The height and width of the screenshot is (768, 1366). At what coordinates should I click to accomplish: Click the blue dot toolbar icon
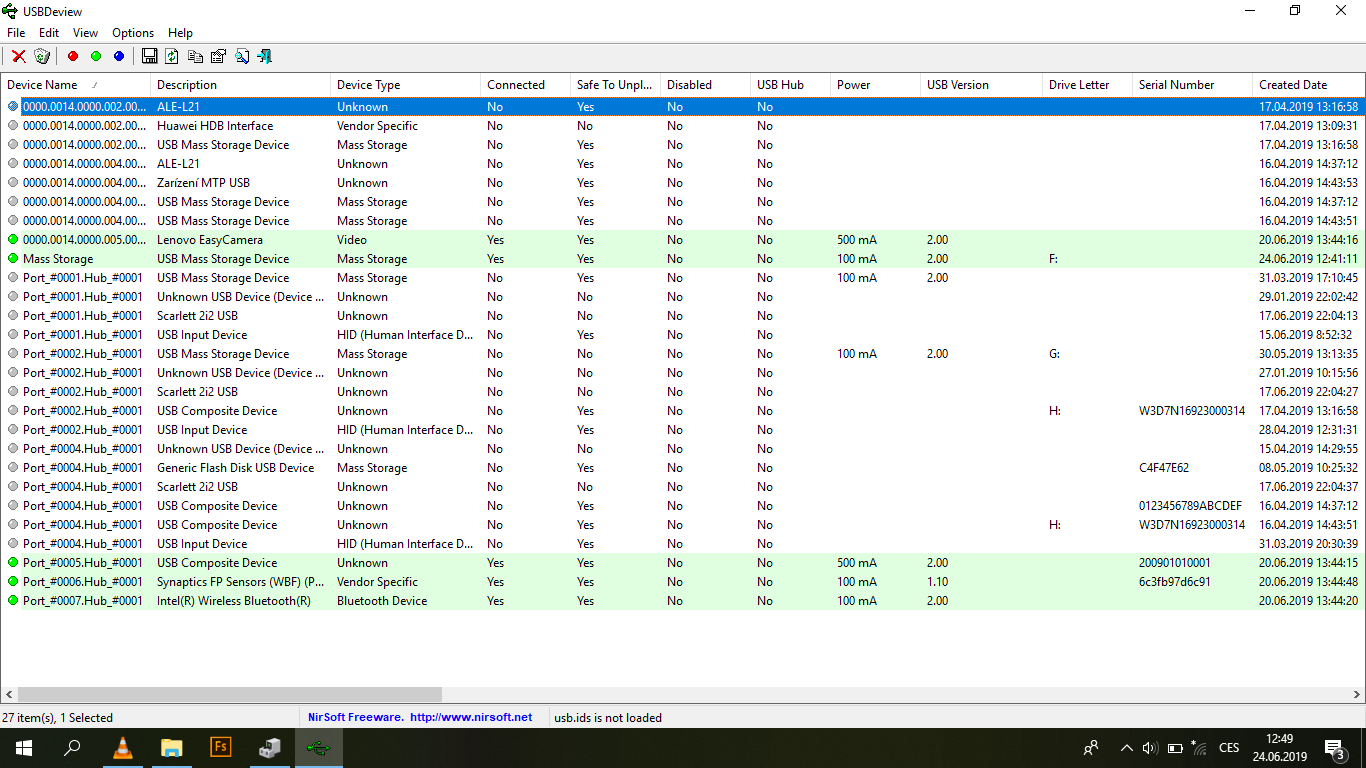tap(119, 56)
